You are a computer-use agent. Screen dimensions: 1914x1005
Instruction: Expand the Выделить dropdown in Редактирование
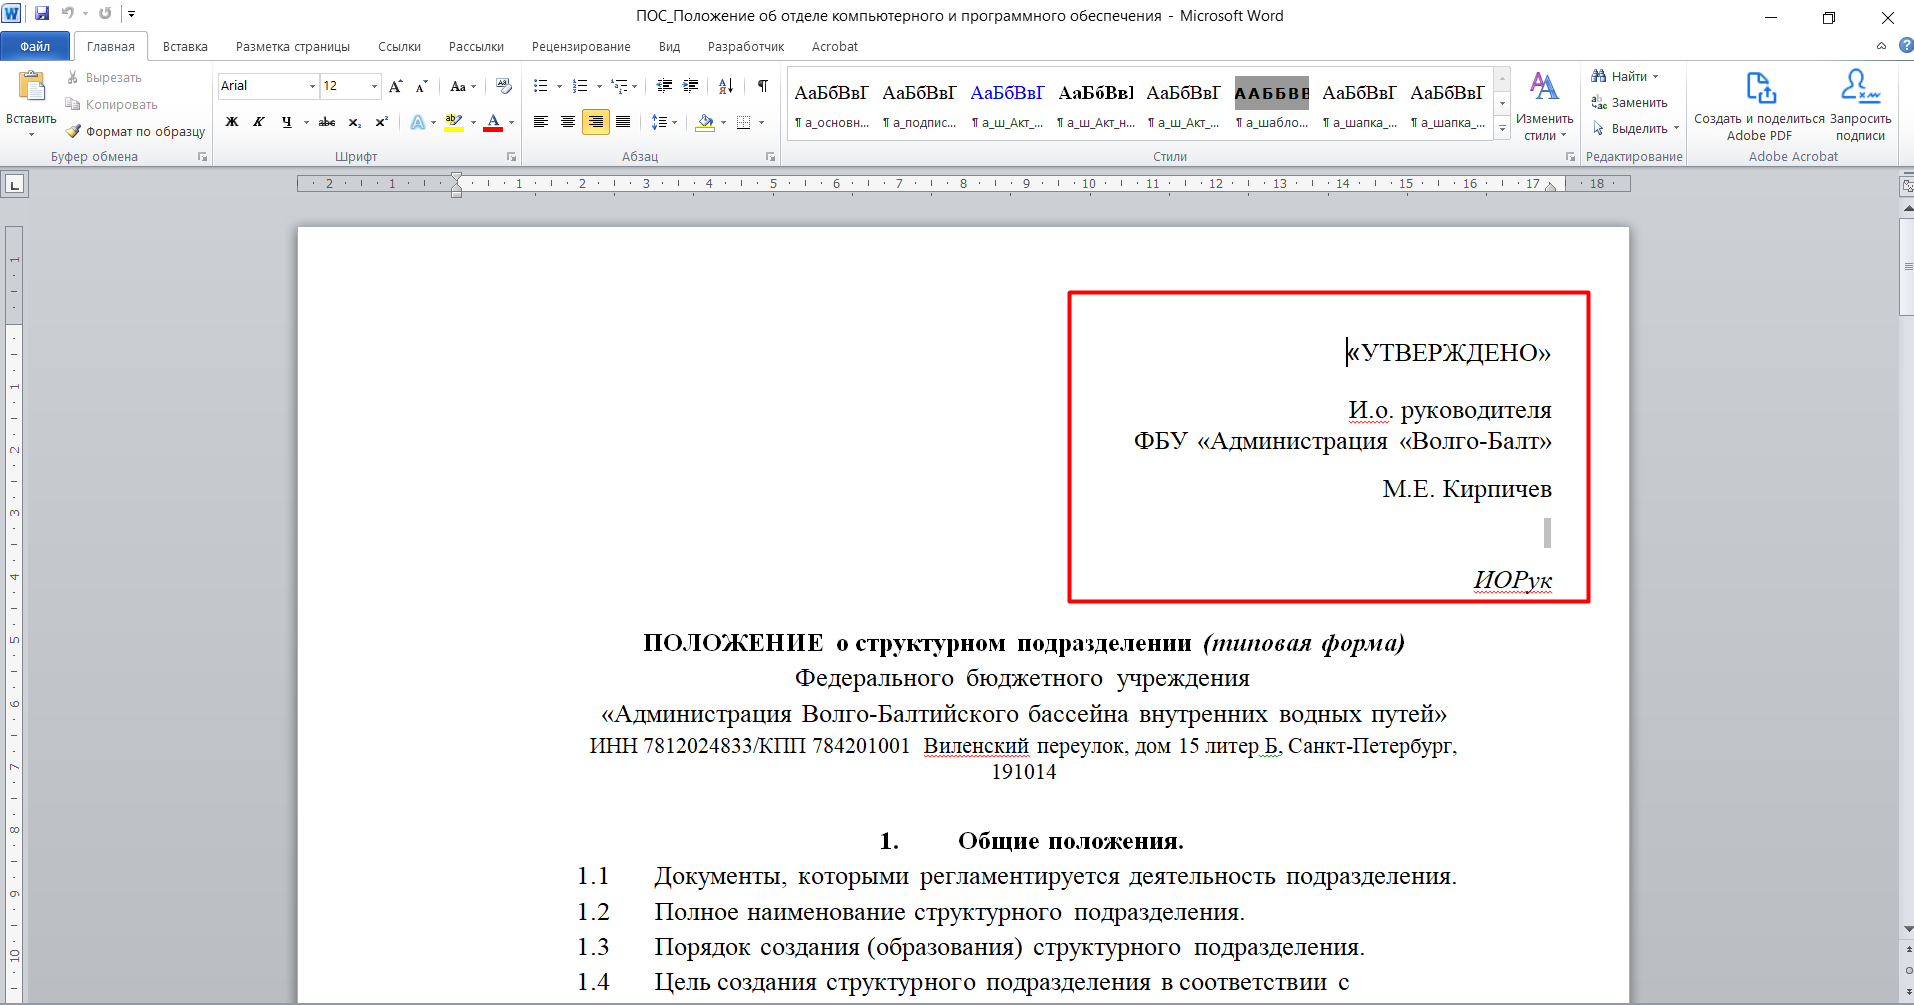tap(1676, 128)
